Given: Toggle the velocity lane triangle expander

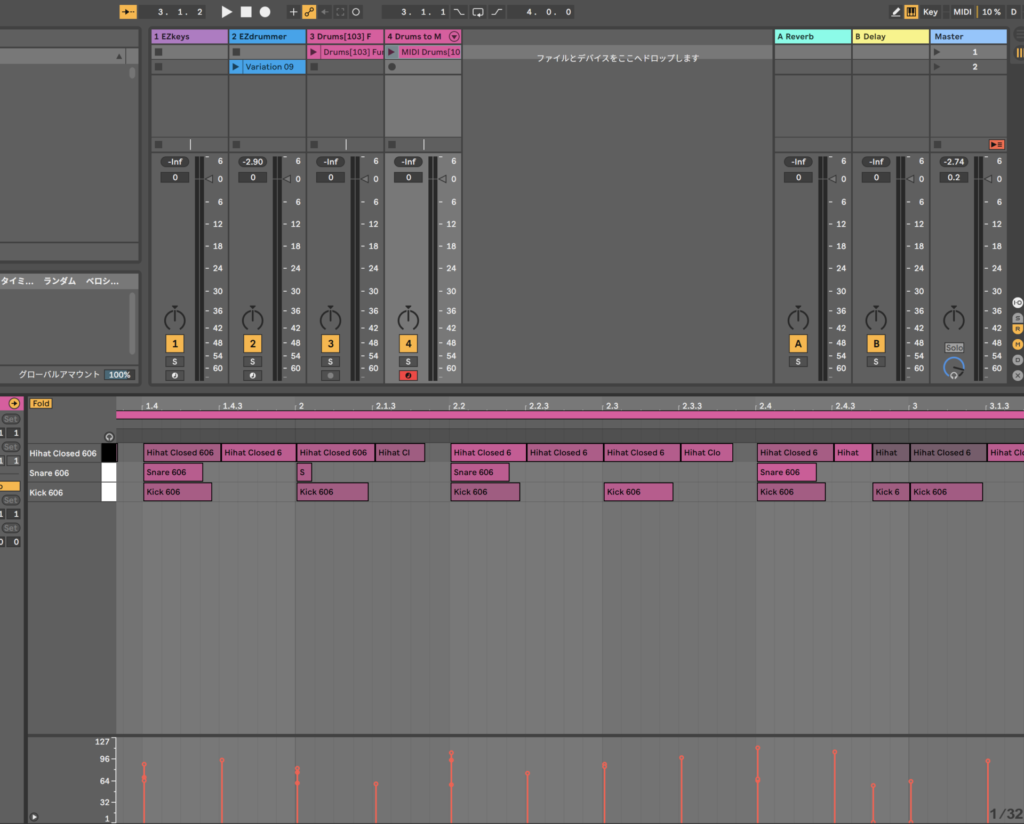Looking at the screenshot, I should coord(34,816).
